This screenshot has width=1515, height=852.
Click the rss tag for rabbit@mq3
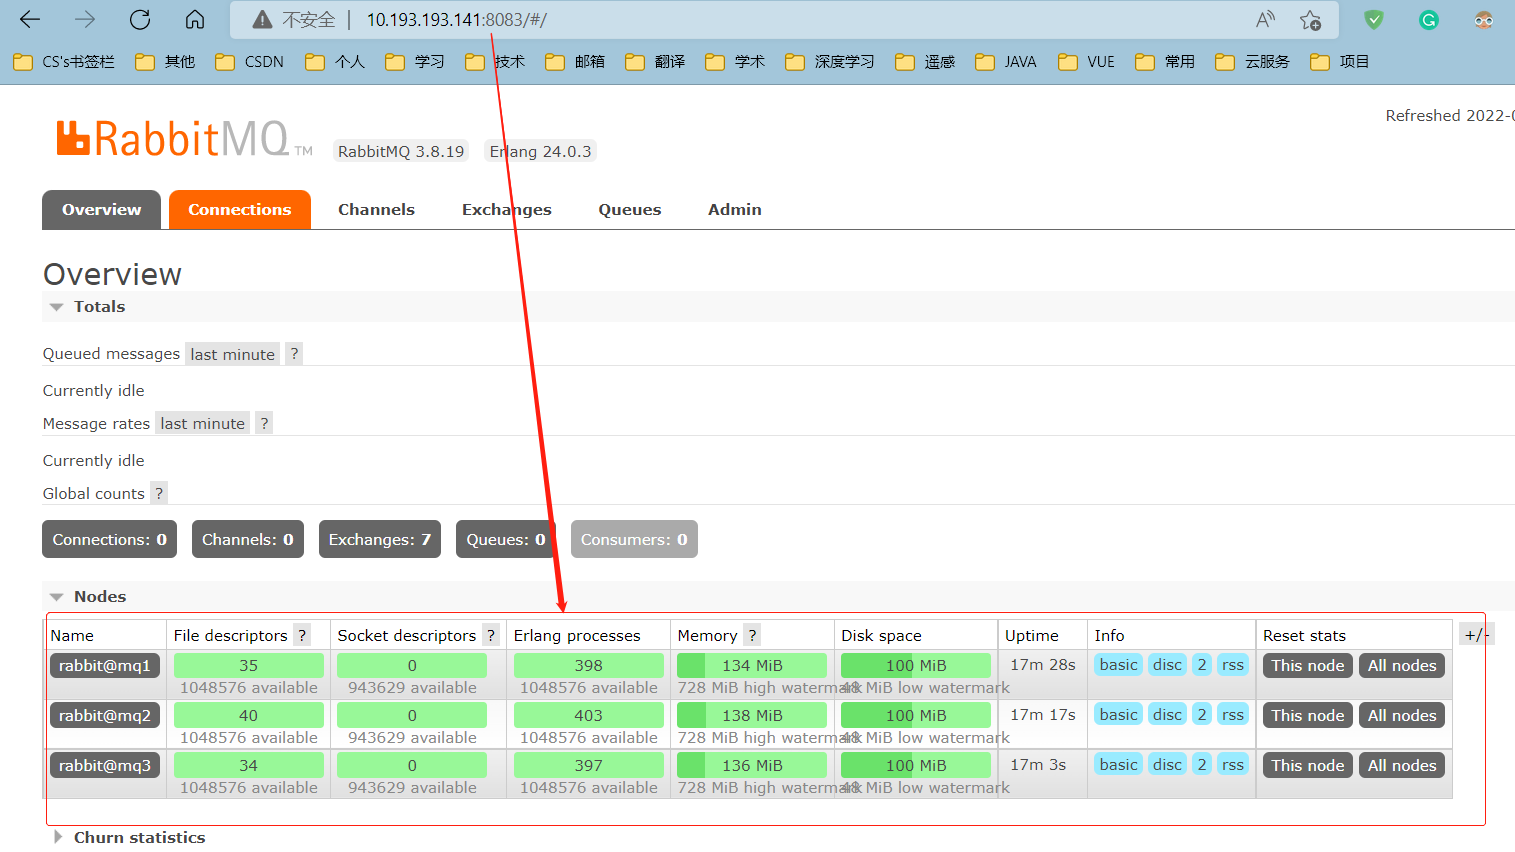point(1233,765)
